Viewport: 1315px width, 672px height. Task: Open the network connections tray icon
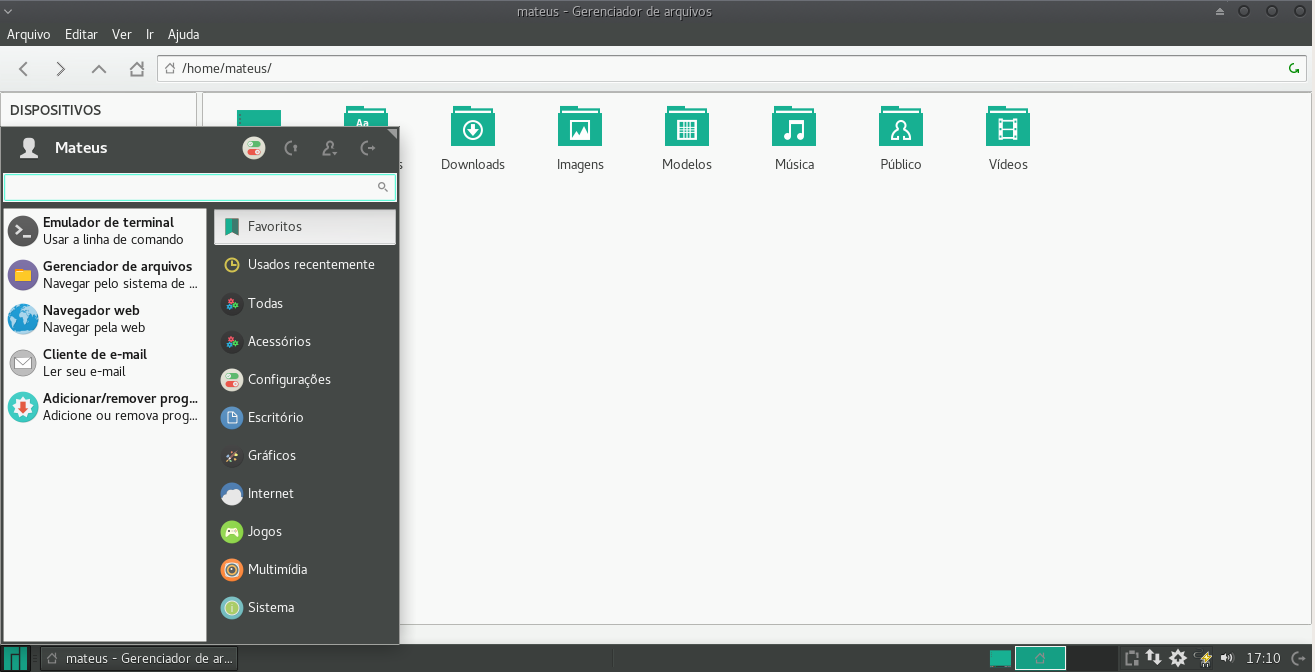pos(1154,658)
